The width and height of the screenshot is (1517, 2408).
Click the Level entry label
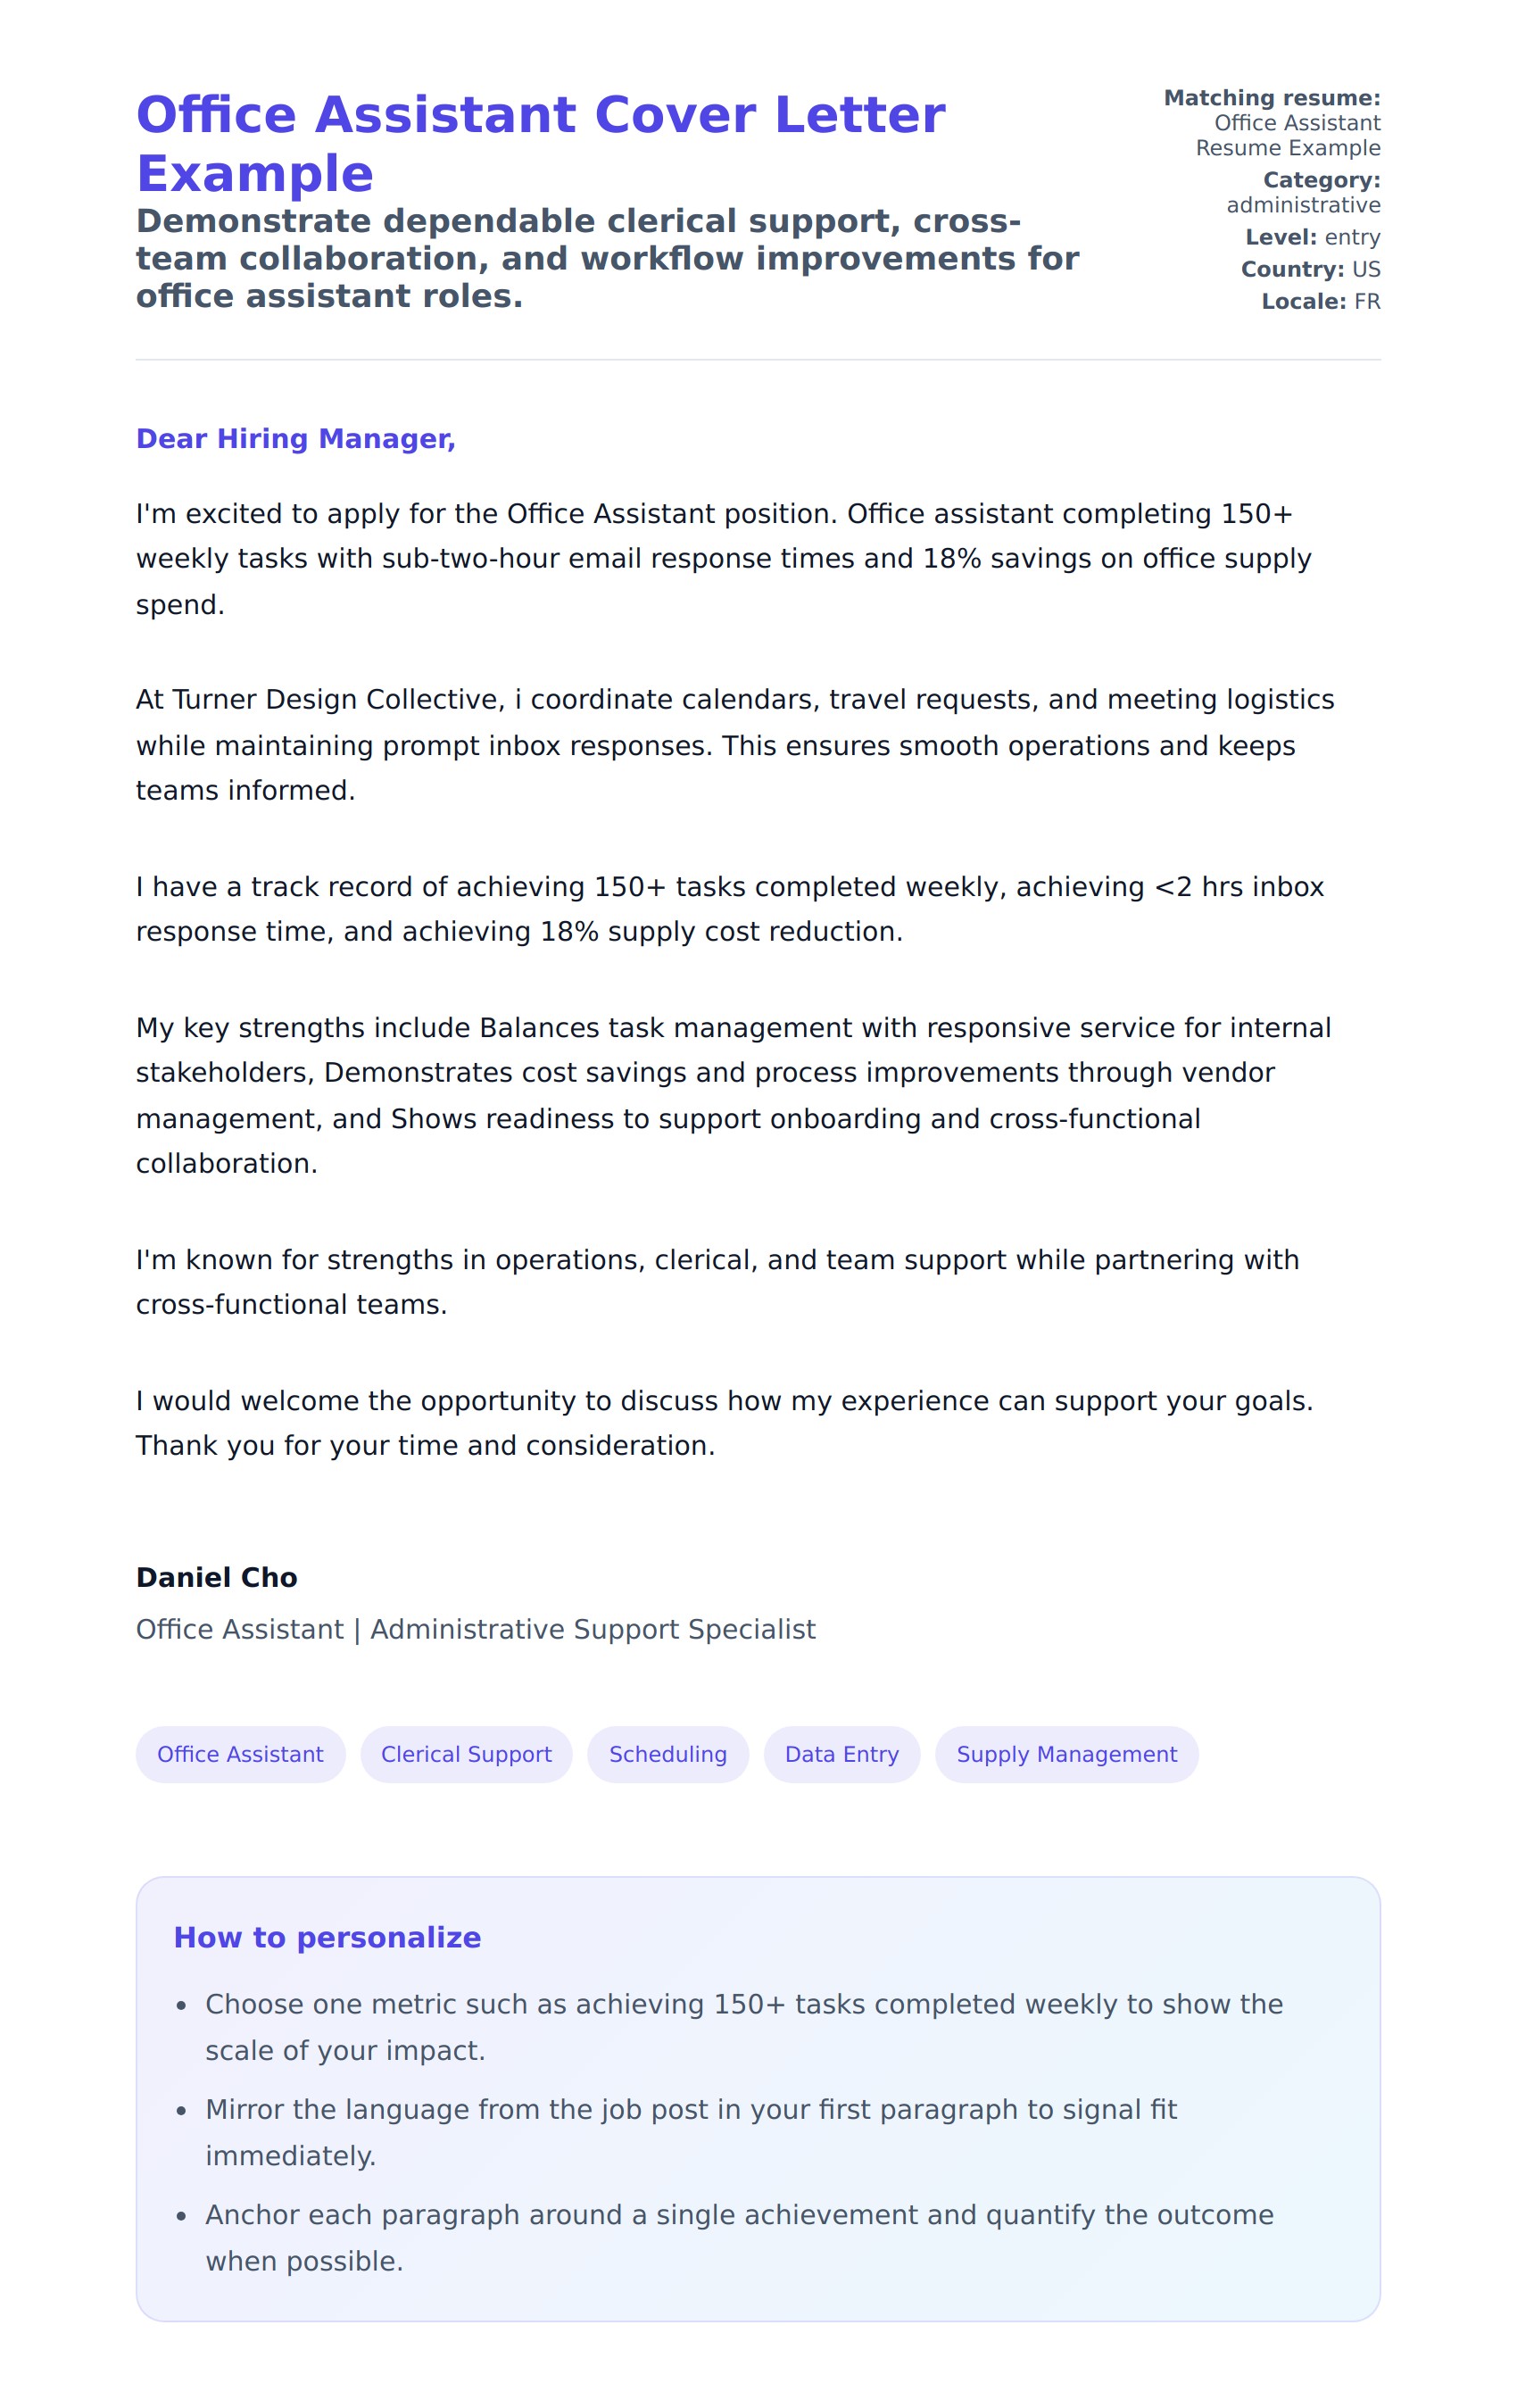(x=1312, y=237)
